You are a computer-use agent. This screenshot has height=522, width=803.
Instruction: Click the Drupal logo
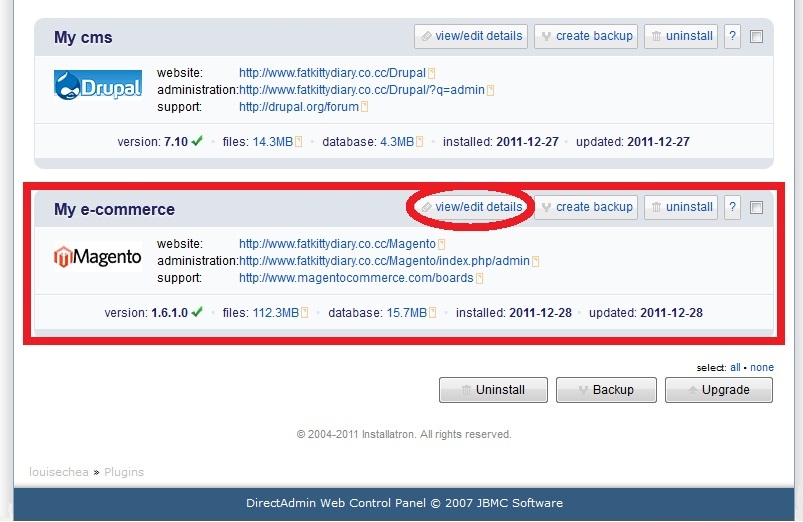pos(98,86)
